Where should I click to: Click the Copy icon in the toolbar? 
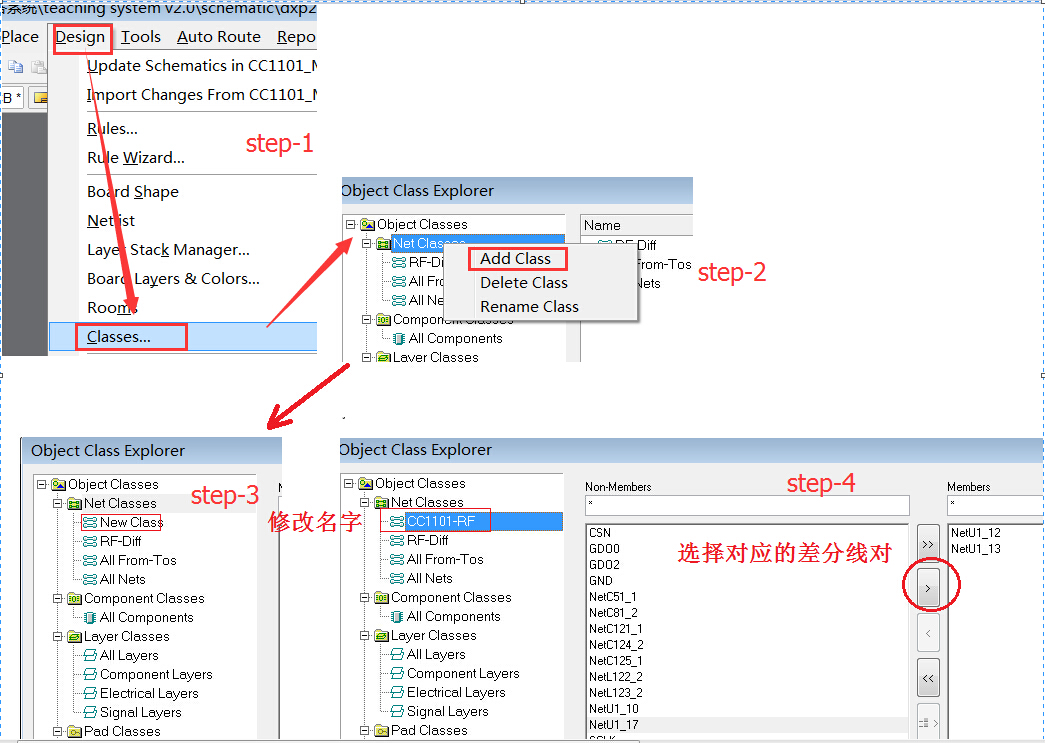click(x=16, y=67)
